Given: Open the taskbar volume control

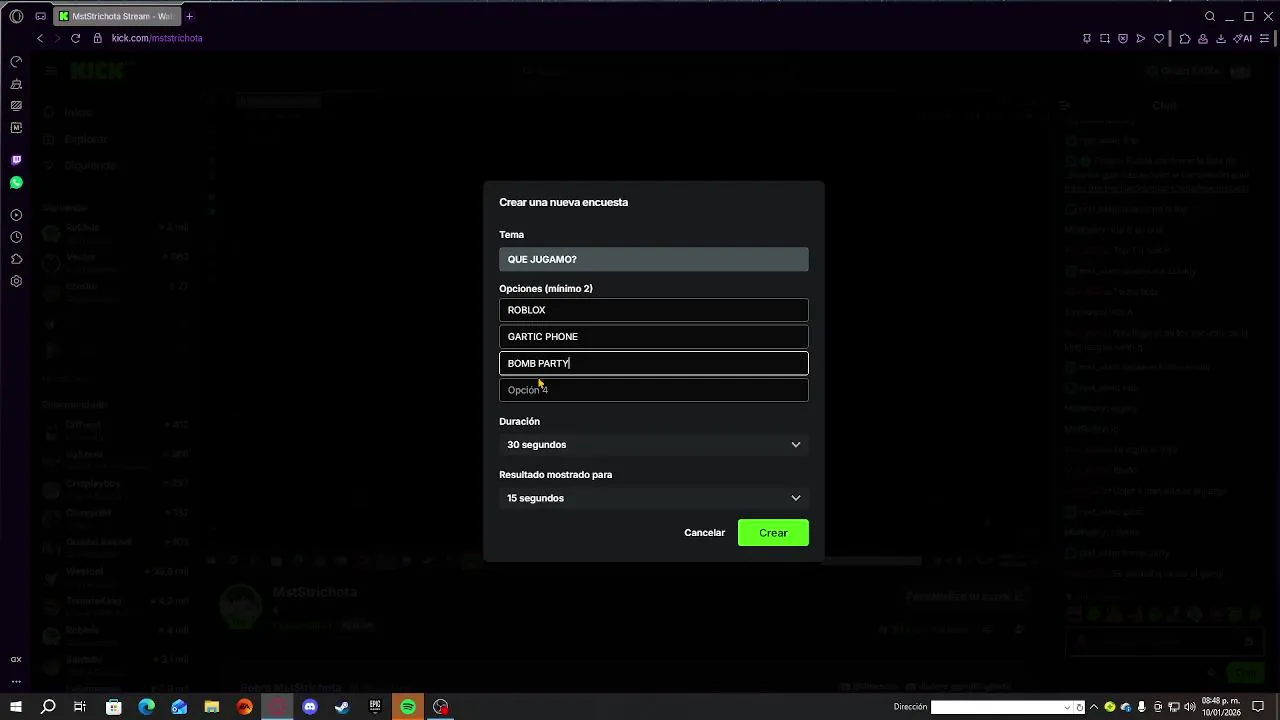Looking at the screenshot, I should click(1190, 707).
